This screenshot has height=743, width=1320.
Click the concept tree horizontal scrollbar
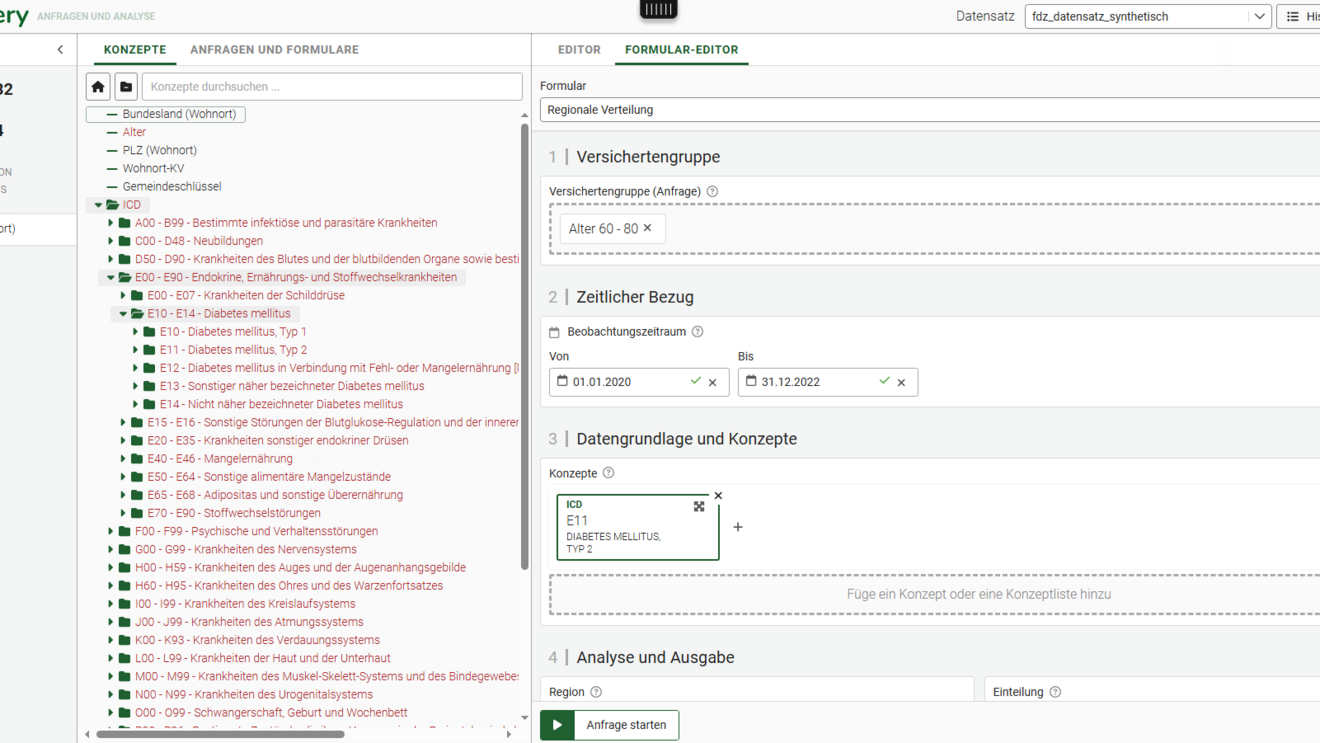220,734
